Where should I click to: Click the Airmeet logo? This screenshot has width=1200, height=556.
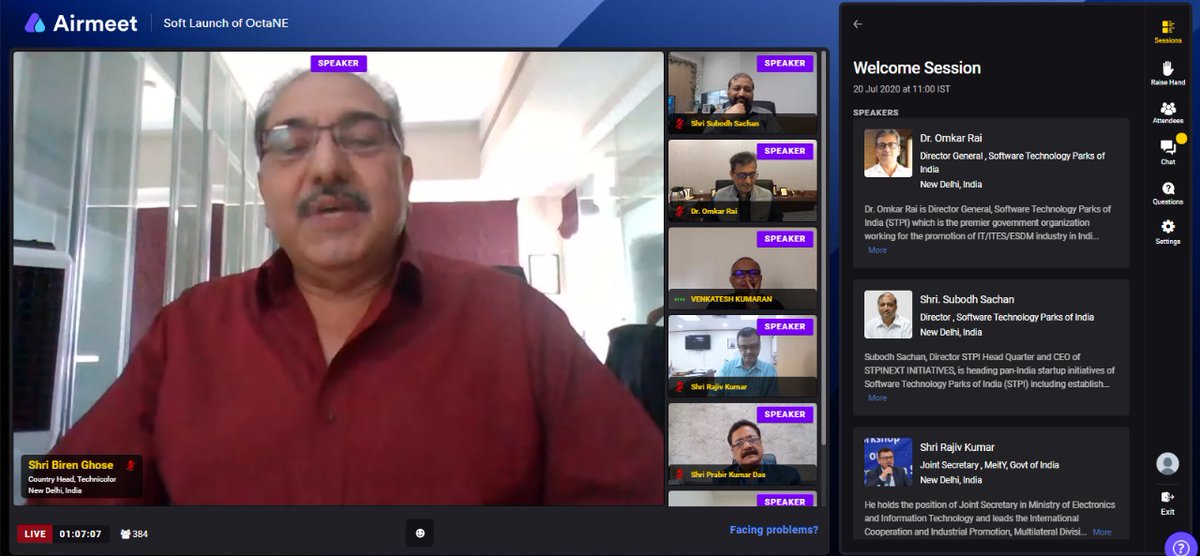83,22
